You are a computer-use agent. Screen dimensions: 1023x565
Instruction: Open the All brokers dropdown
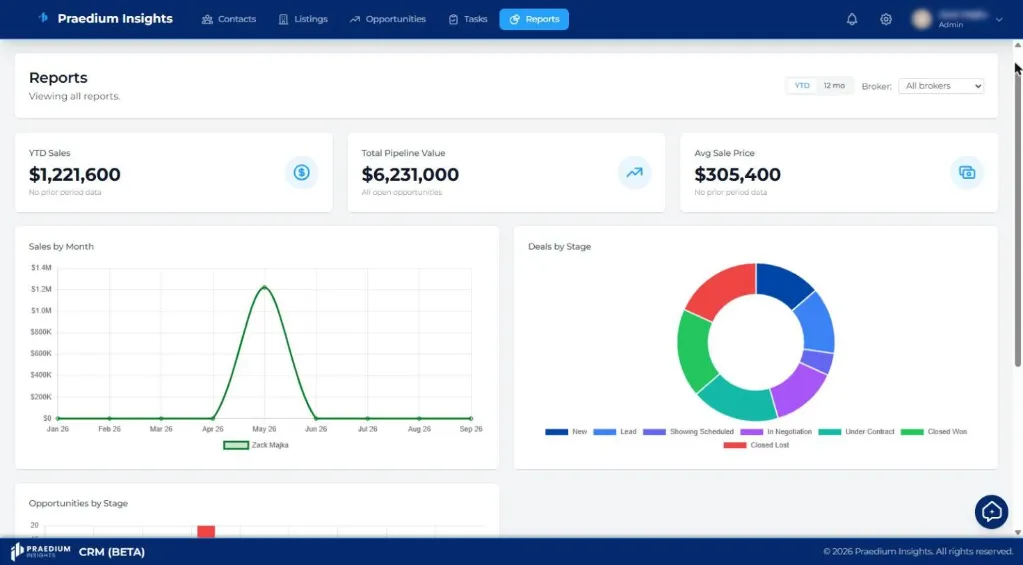(x=941, y=86)
